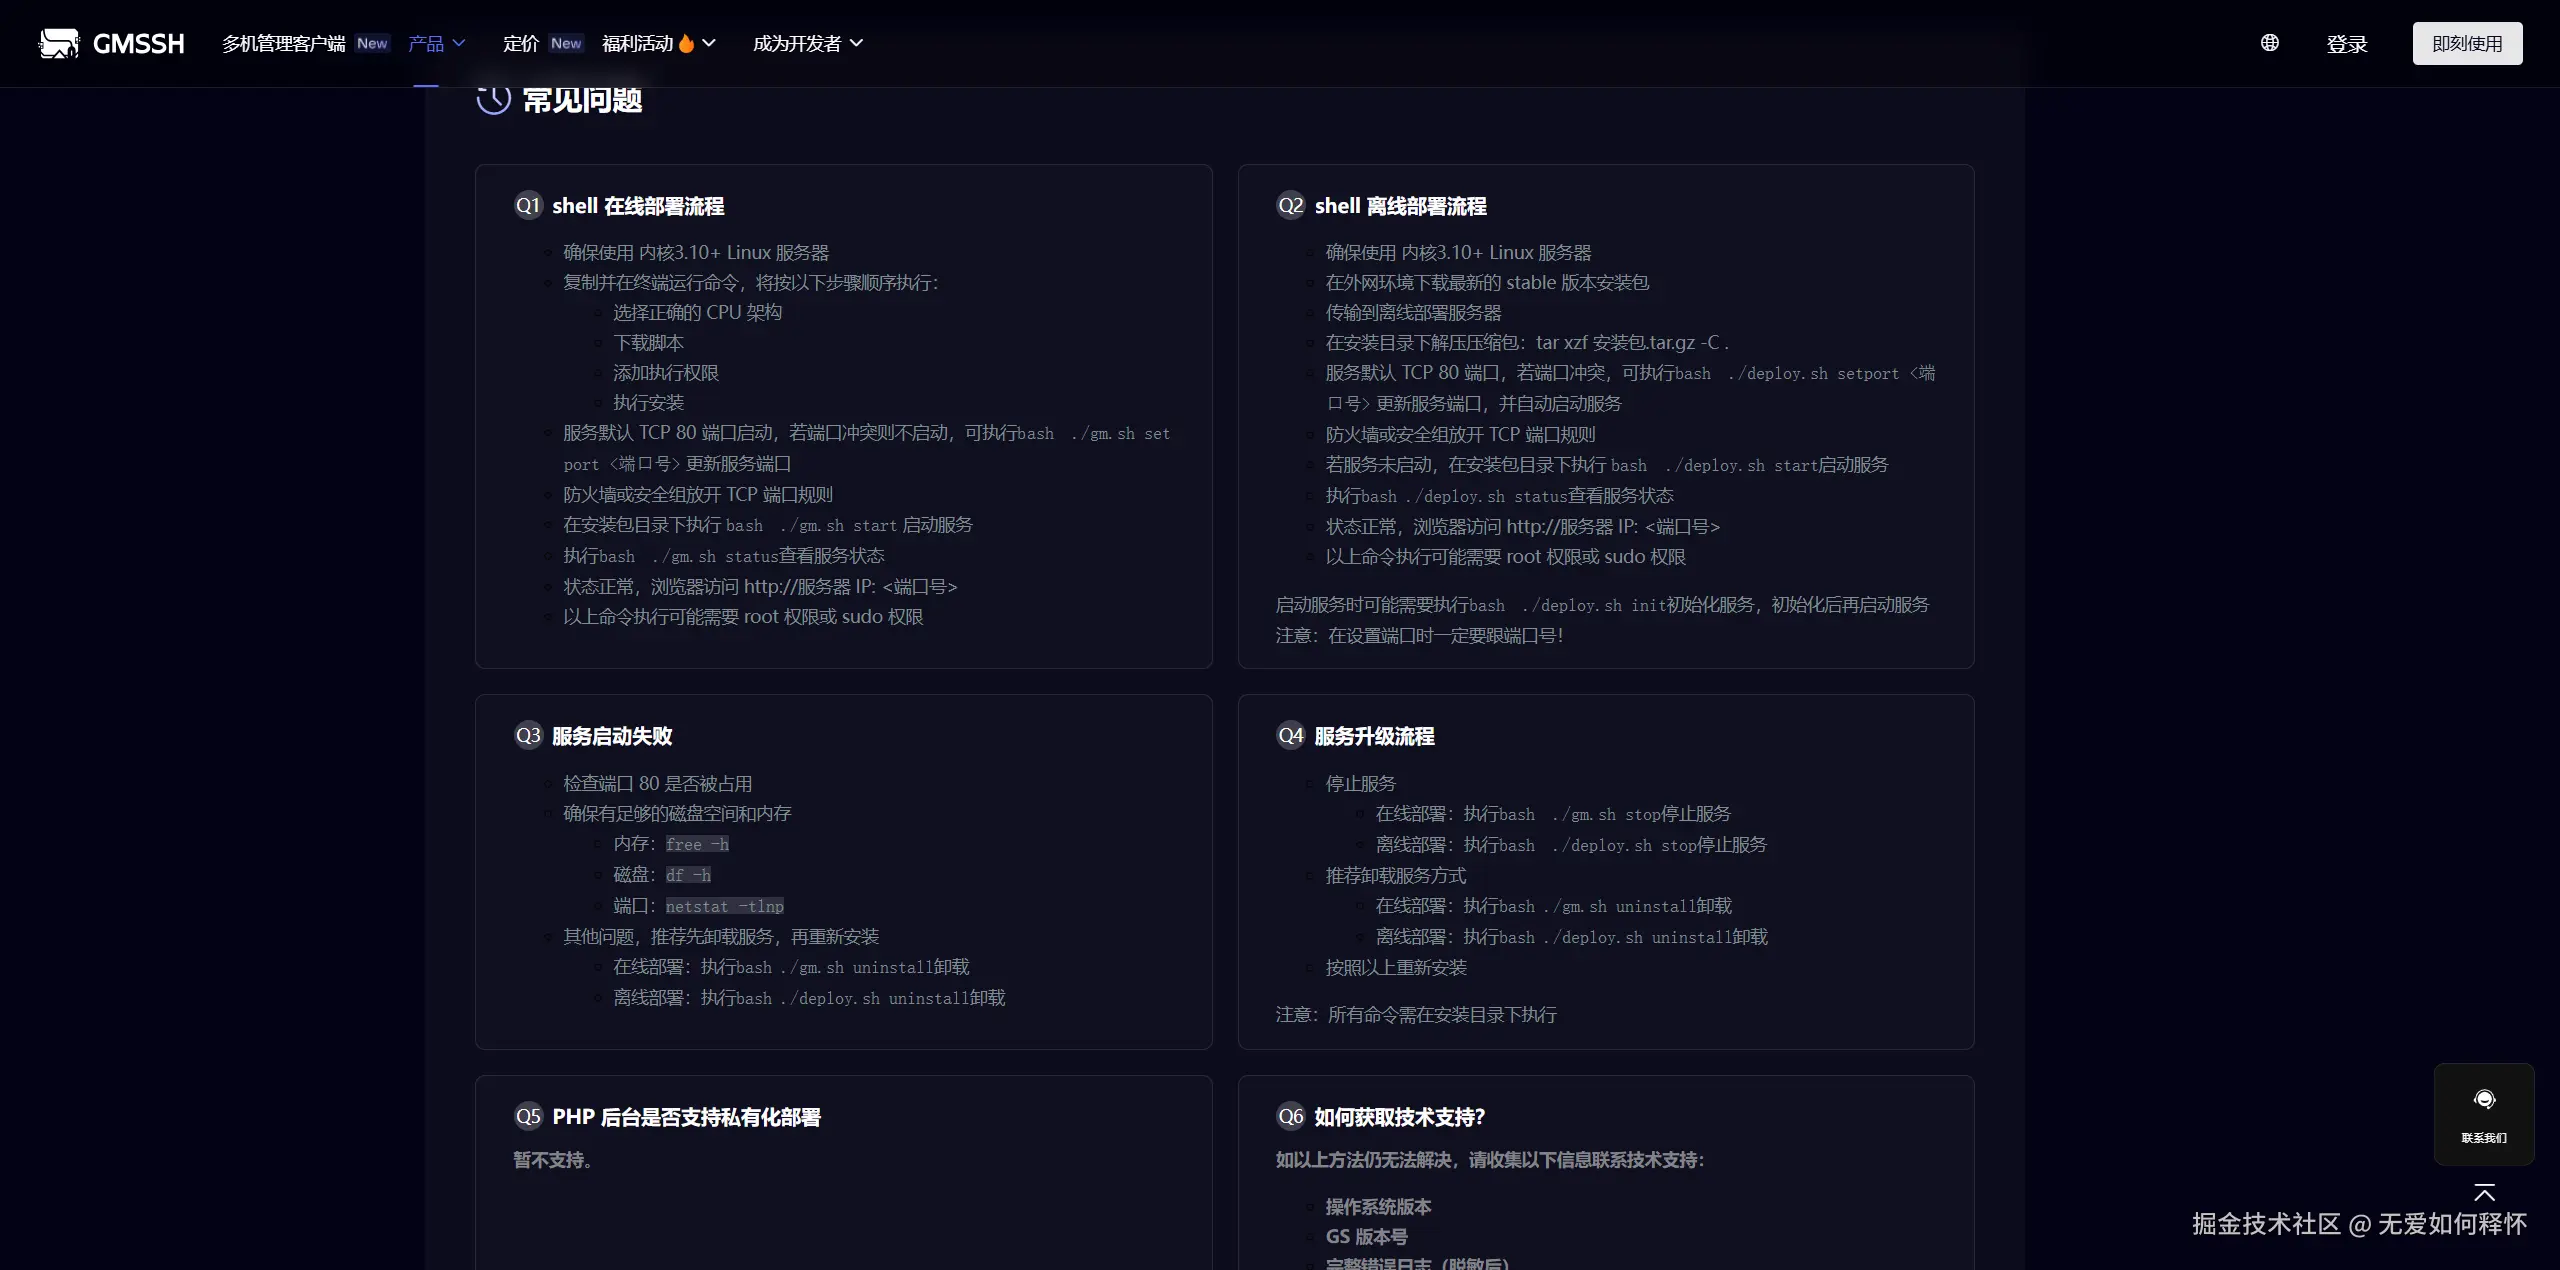Image resolution: width=2560 pixels, height=1270 pixels.
Task: Click the netstat -tlnp code snippet
Action: [724, 906]
